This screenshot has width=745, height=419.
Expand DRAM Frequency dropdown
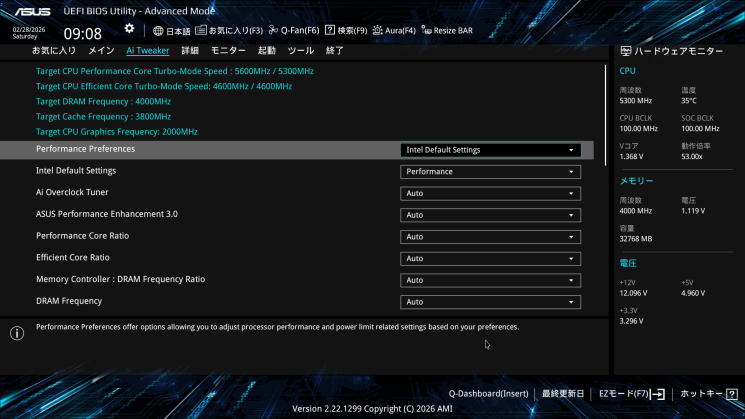point(490,302)
